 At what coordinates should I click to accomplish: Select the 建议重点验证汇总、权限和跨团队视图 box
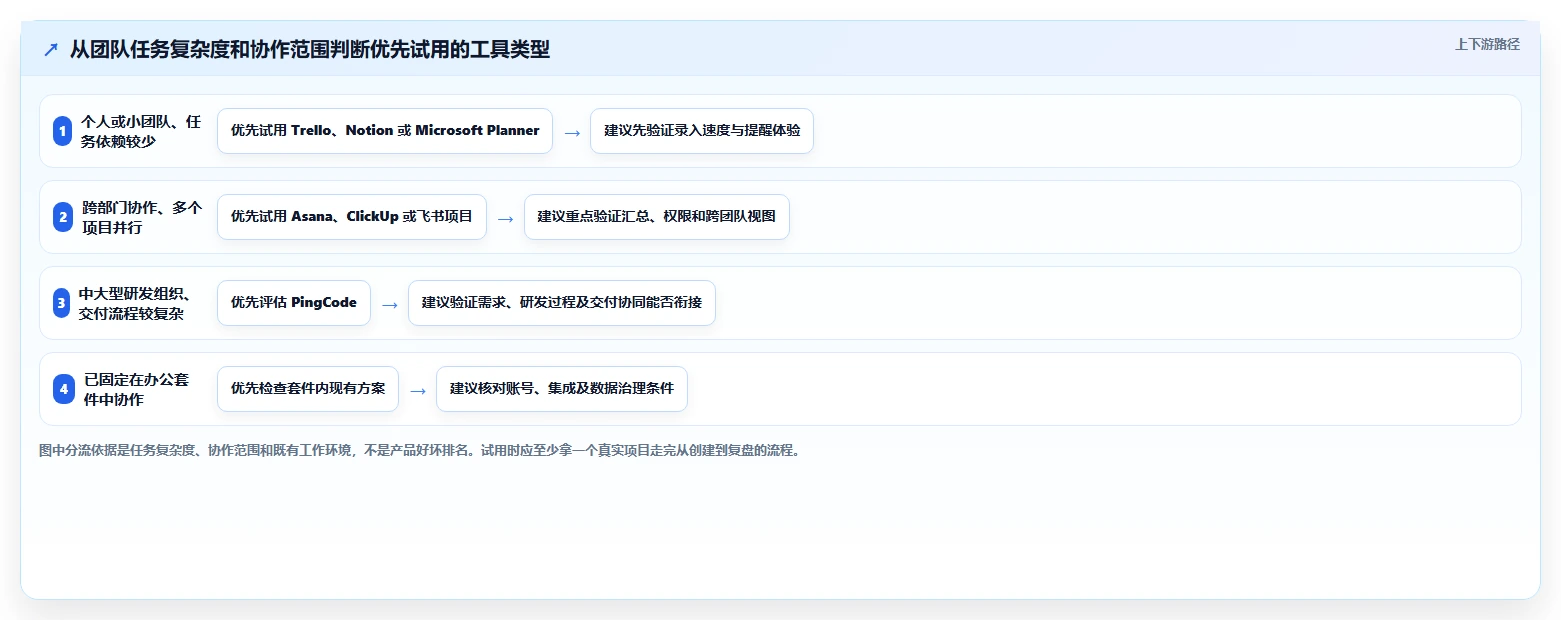click(657, 217)
